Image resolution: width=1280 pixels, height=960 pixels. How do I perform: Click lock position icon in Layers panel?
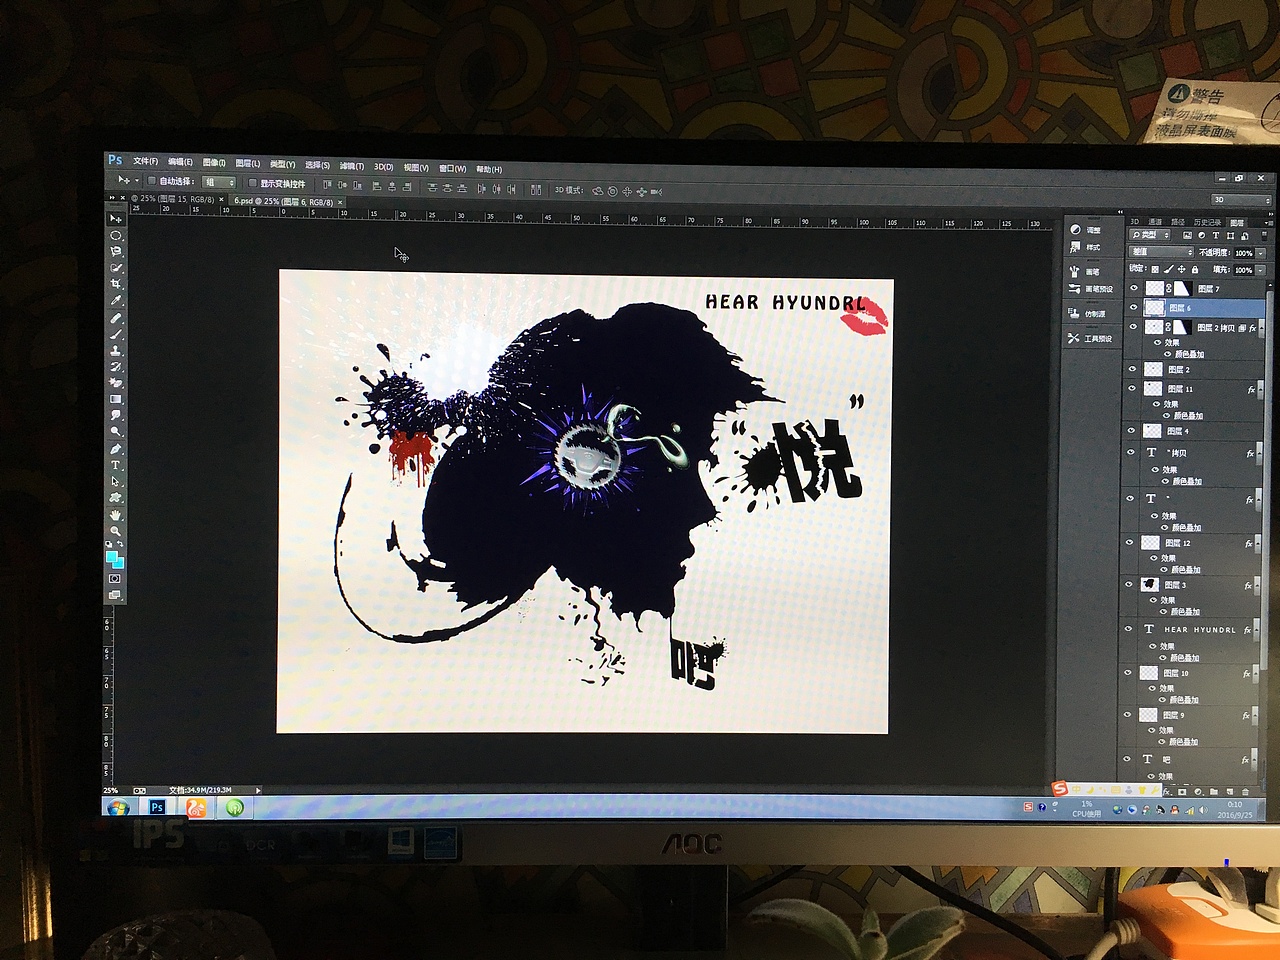coord(1181,269)
